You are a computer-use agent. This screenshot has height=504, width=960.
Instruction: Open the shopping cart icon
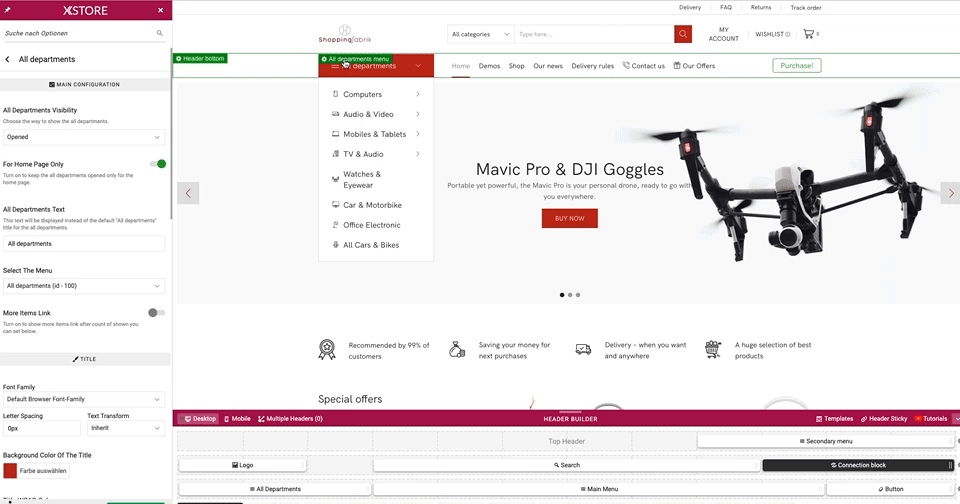[x=808, y=34]
